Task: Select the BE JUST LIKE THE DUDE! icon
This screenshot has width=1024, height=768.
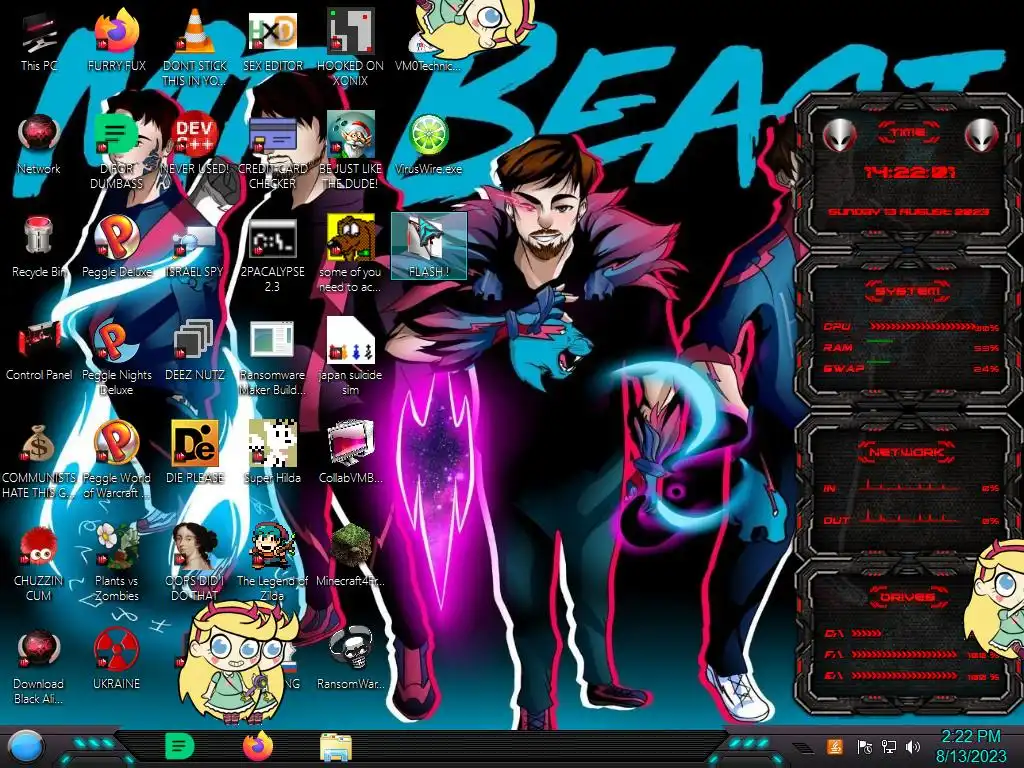Action: click(350, 151)
